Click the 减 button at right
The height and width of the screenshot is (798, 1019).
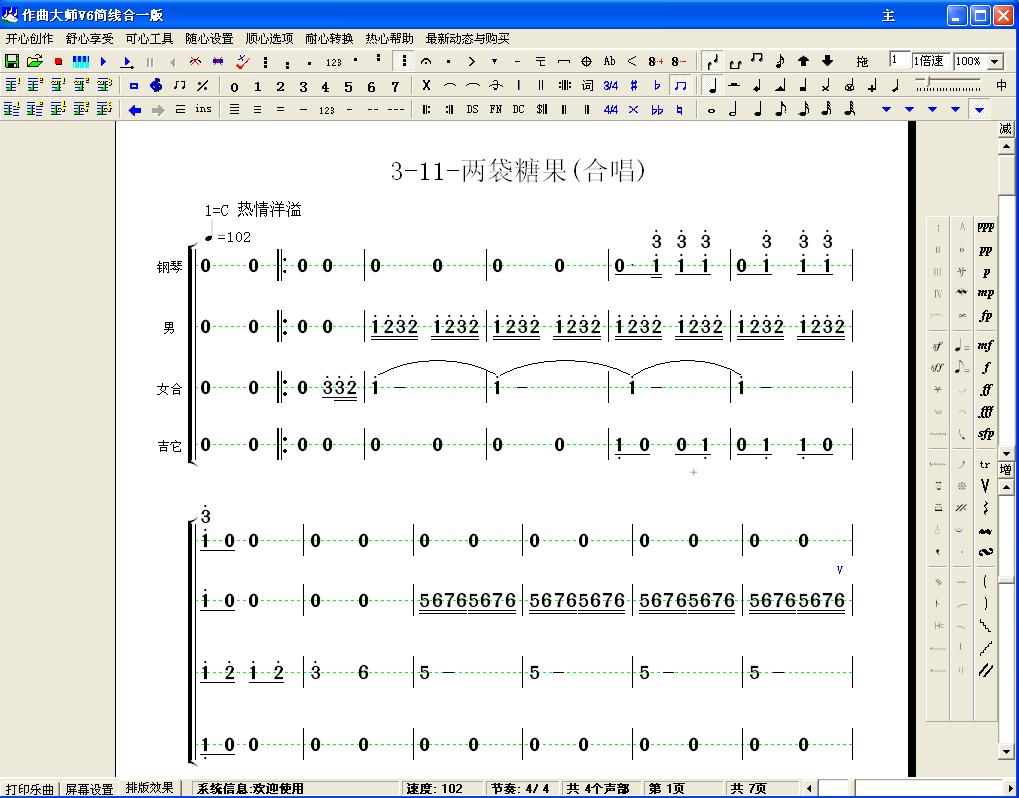pos(1005,129)
